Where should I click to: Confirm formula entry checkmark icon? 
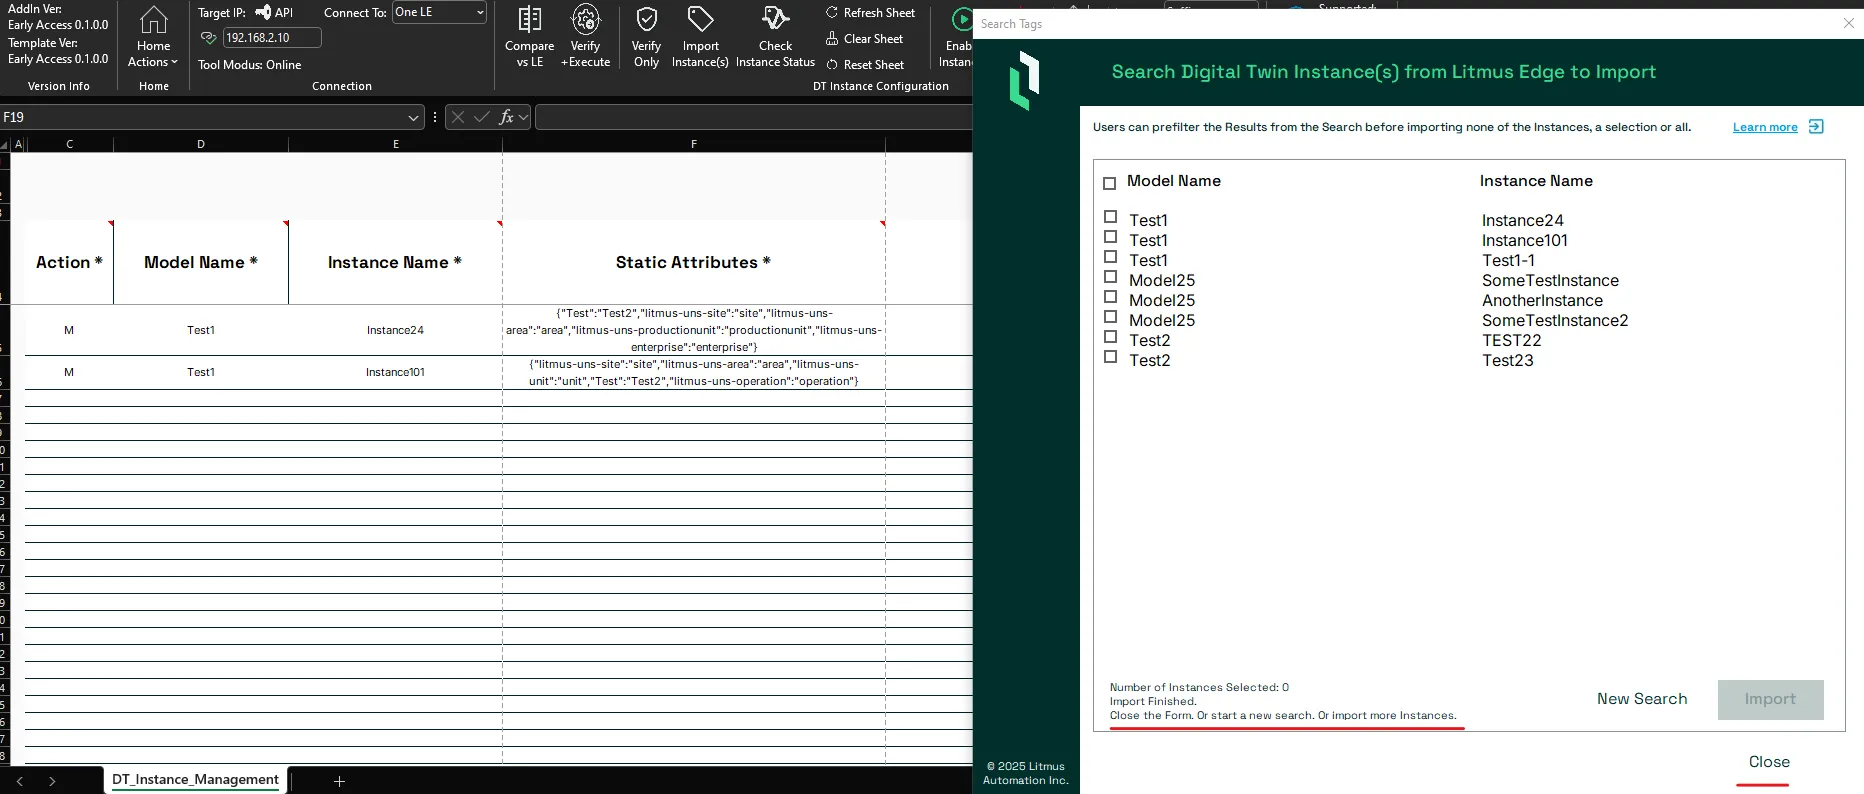pos(482,117)
